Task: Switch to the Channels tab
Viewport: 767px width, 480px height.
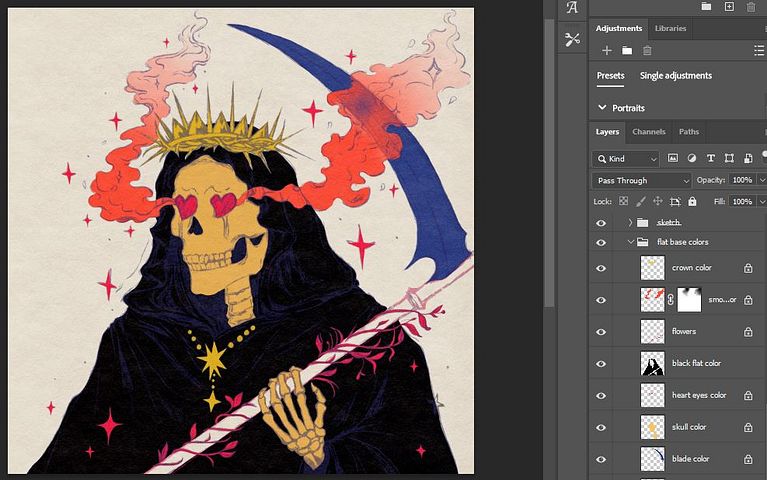Action: coord(648,132)
